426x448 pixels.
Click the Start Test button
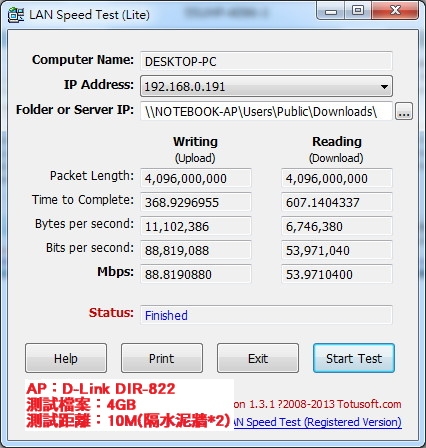pyautogui.click(x=354, y=358)
